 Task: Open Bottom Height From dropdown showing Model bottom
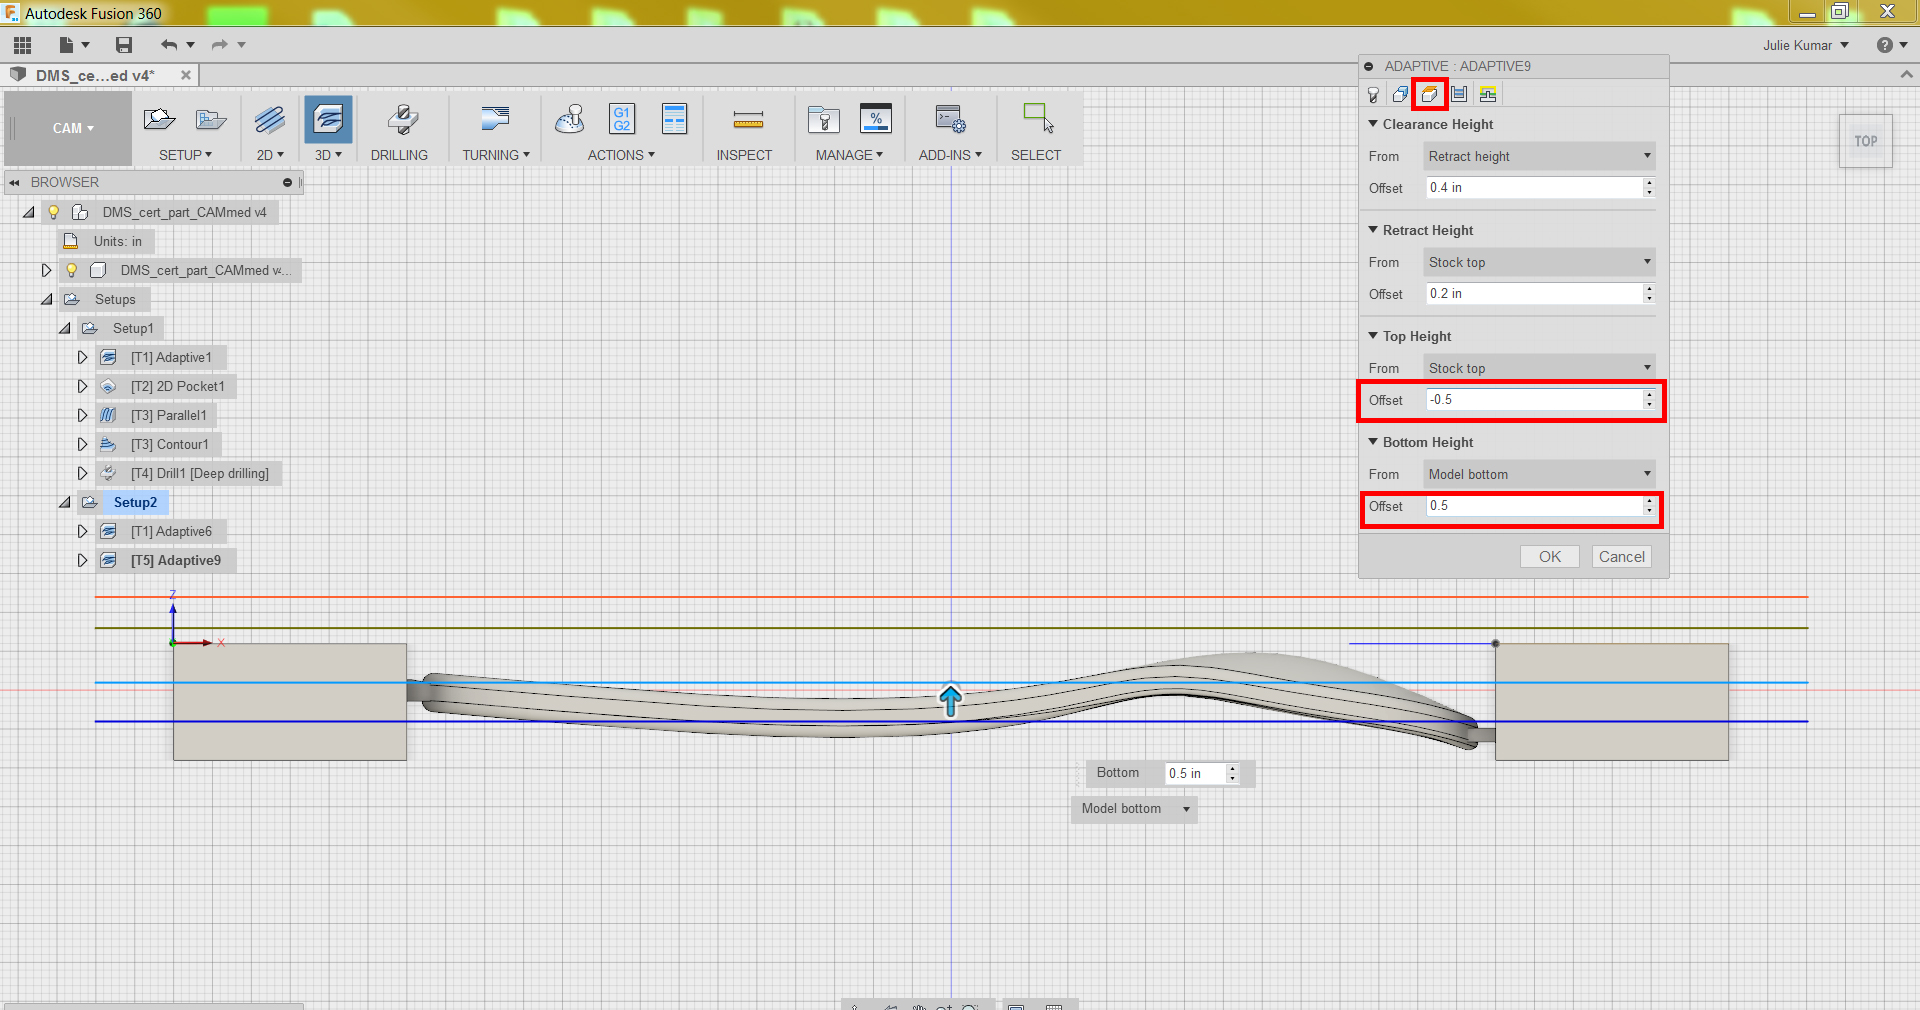(1539, 474)
